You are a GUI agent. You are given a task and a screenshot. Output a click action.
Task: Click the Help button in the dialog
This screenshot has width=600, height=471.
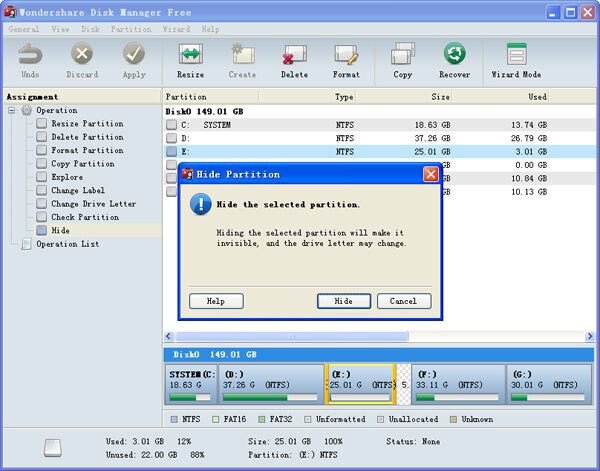coord(216,301)
